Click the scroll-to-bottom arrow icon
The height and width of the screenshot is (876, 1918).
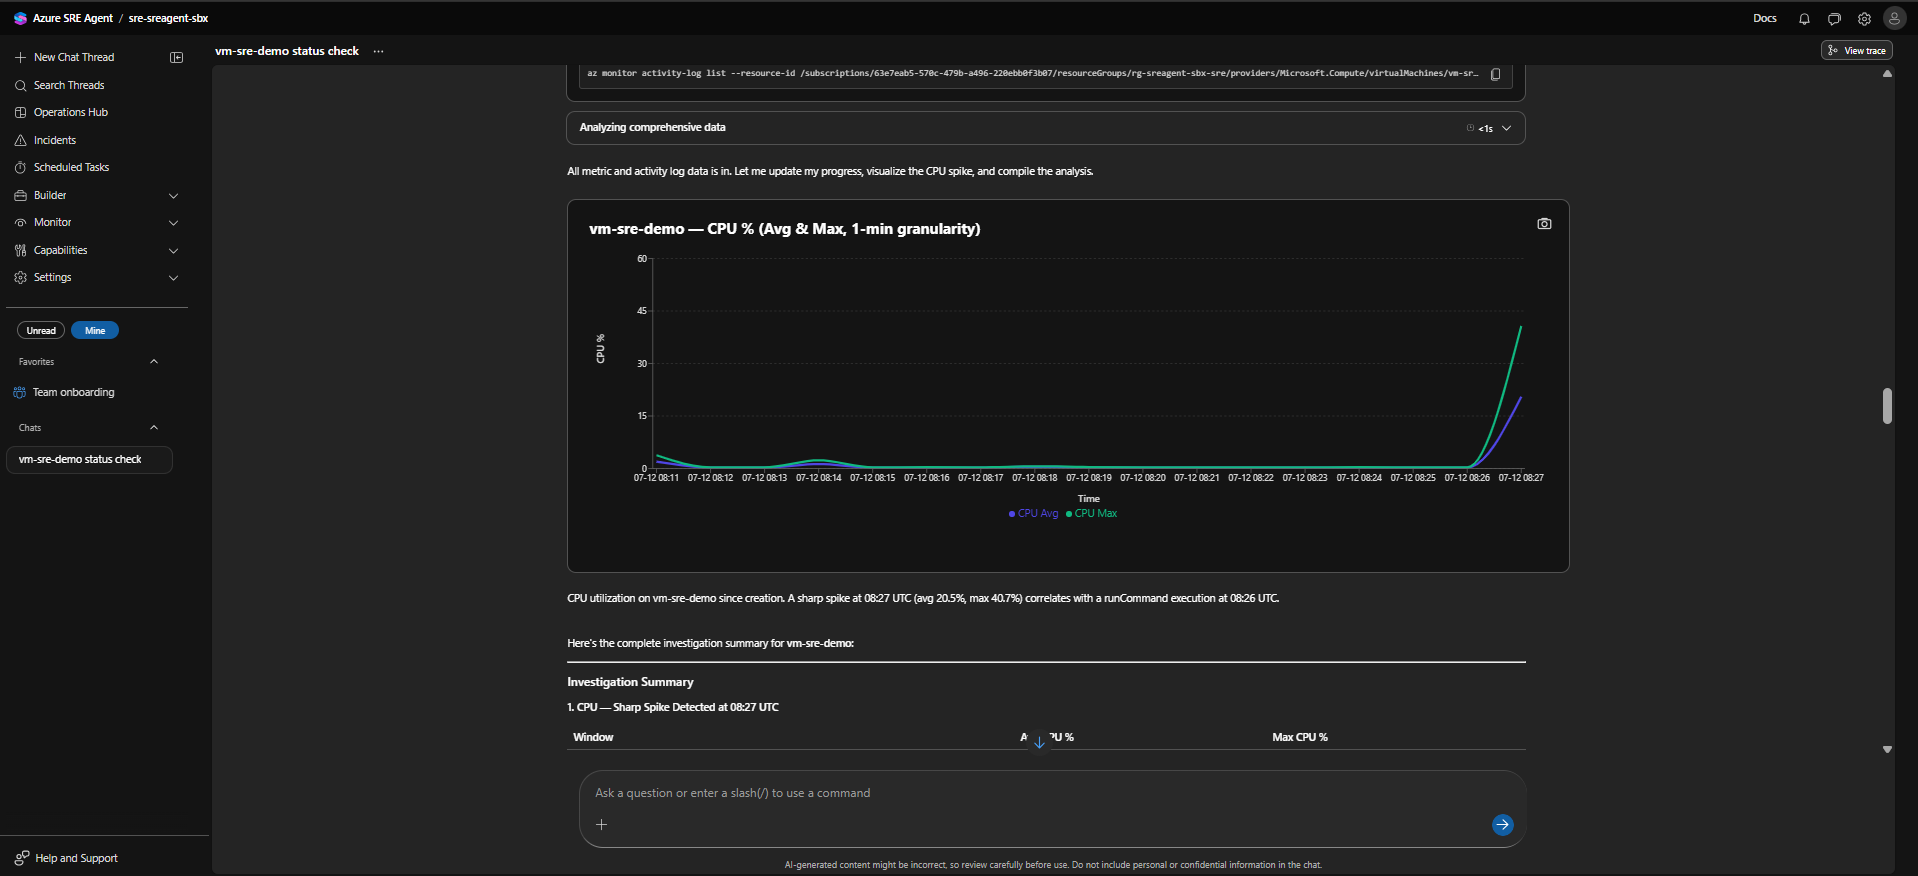(x=1039, y=742)
